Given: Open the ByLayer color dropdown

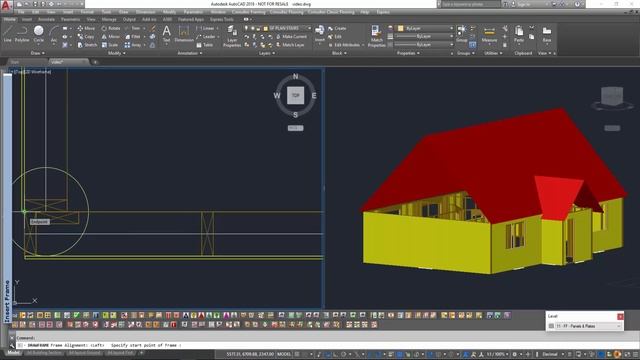Looking at the screenshot, I should [x=425, y=28].
